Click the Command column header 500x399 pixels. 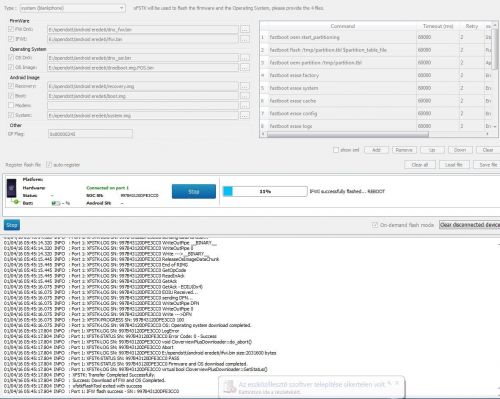(343, 26)
